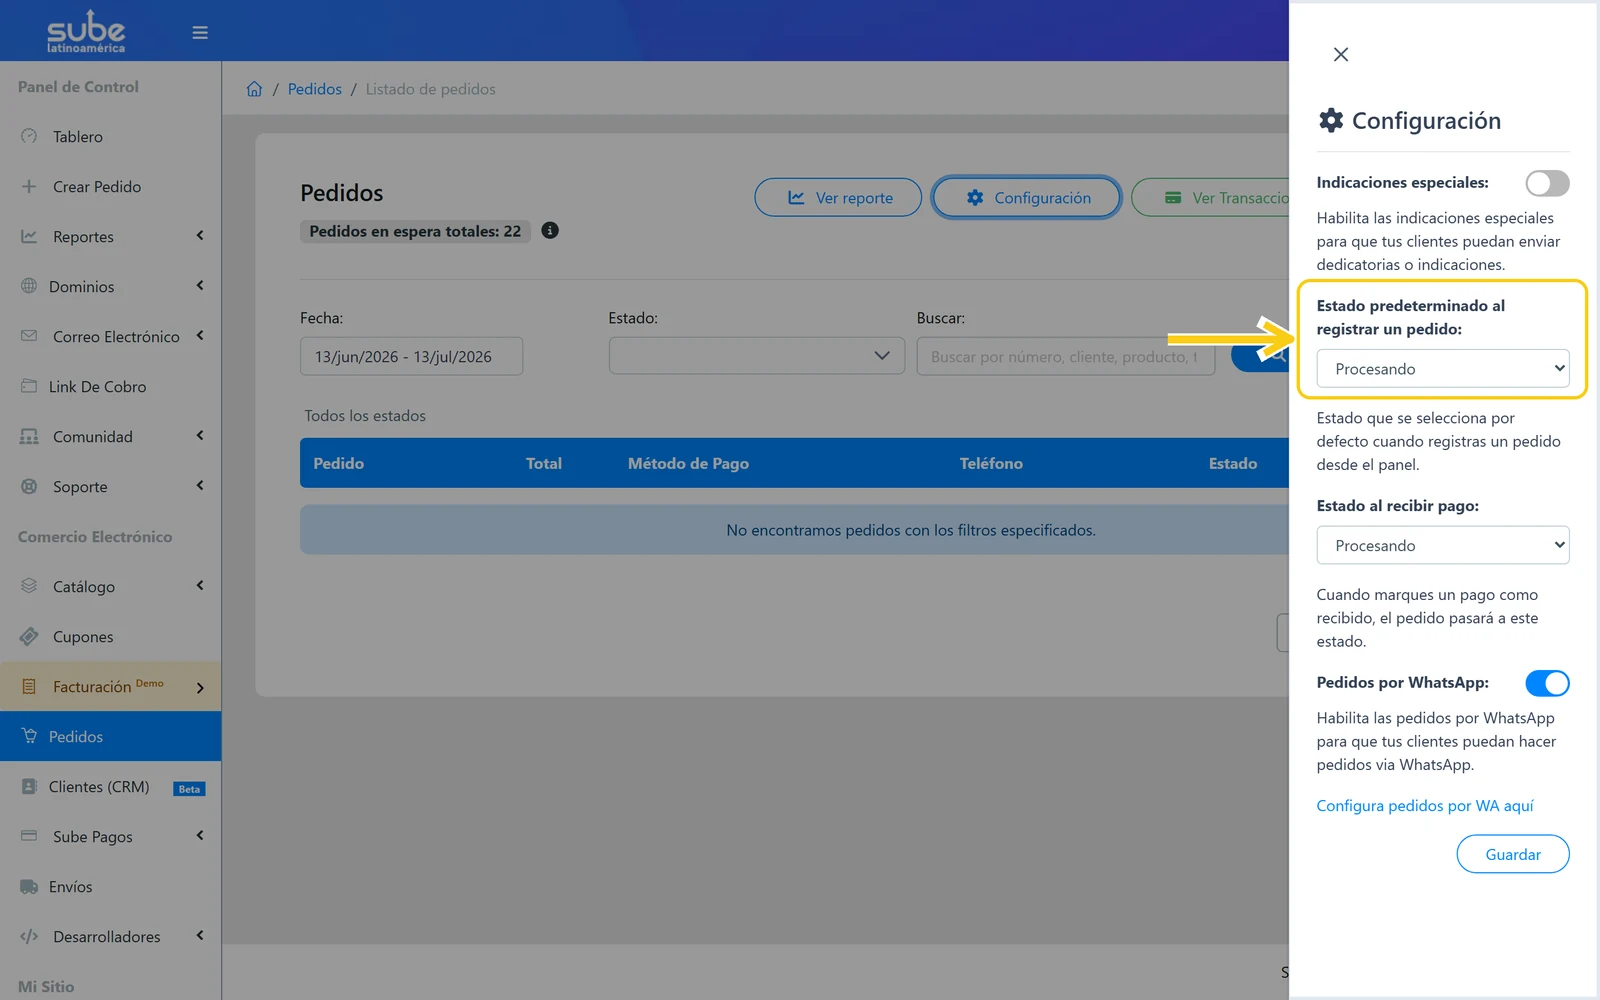
Task: Click the Soporte lifebuoy icon
Action: click(x=29, y=486)
